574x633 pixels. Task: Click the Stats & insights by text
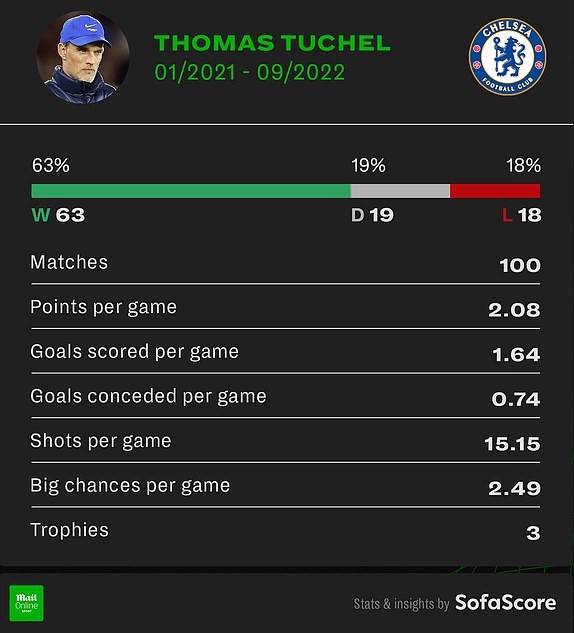coord(401,604)
